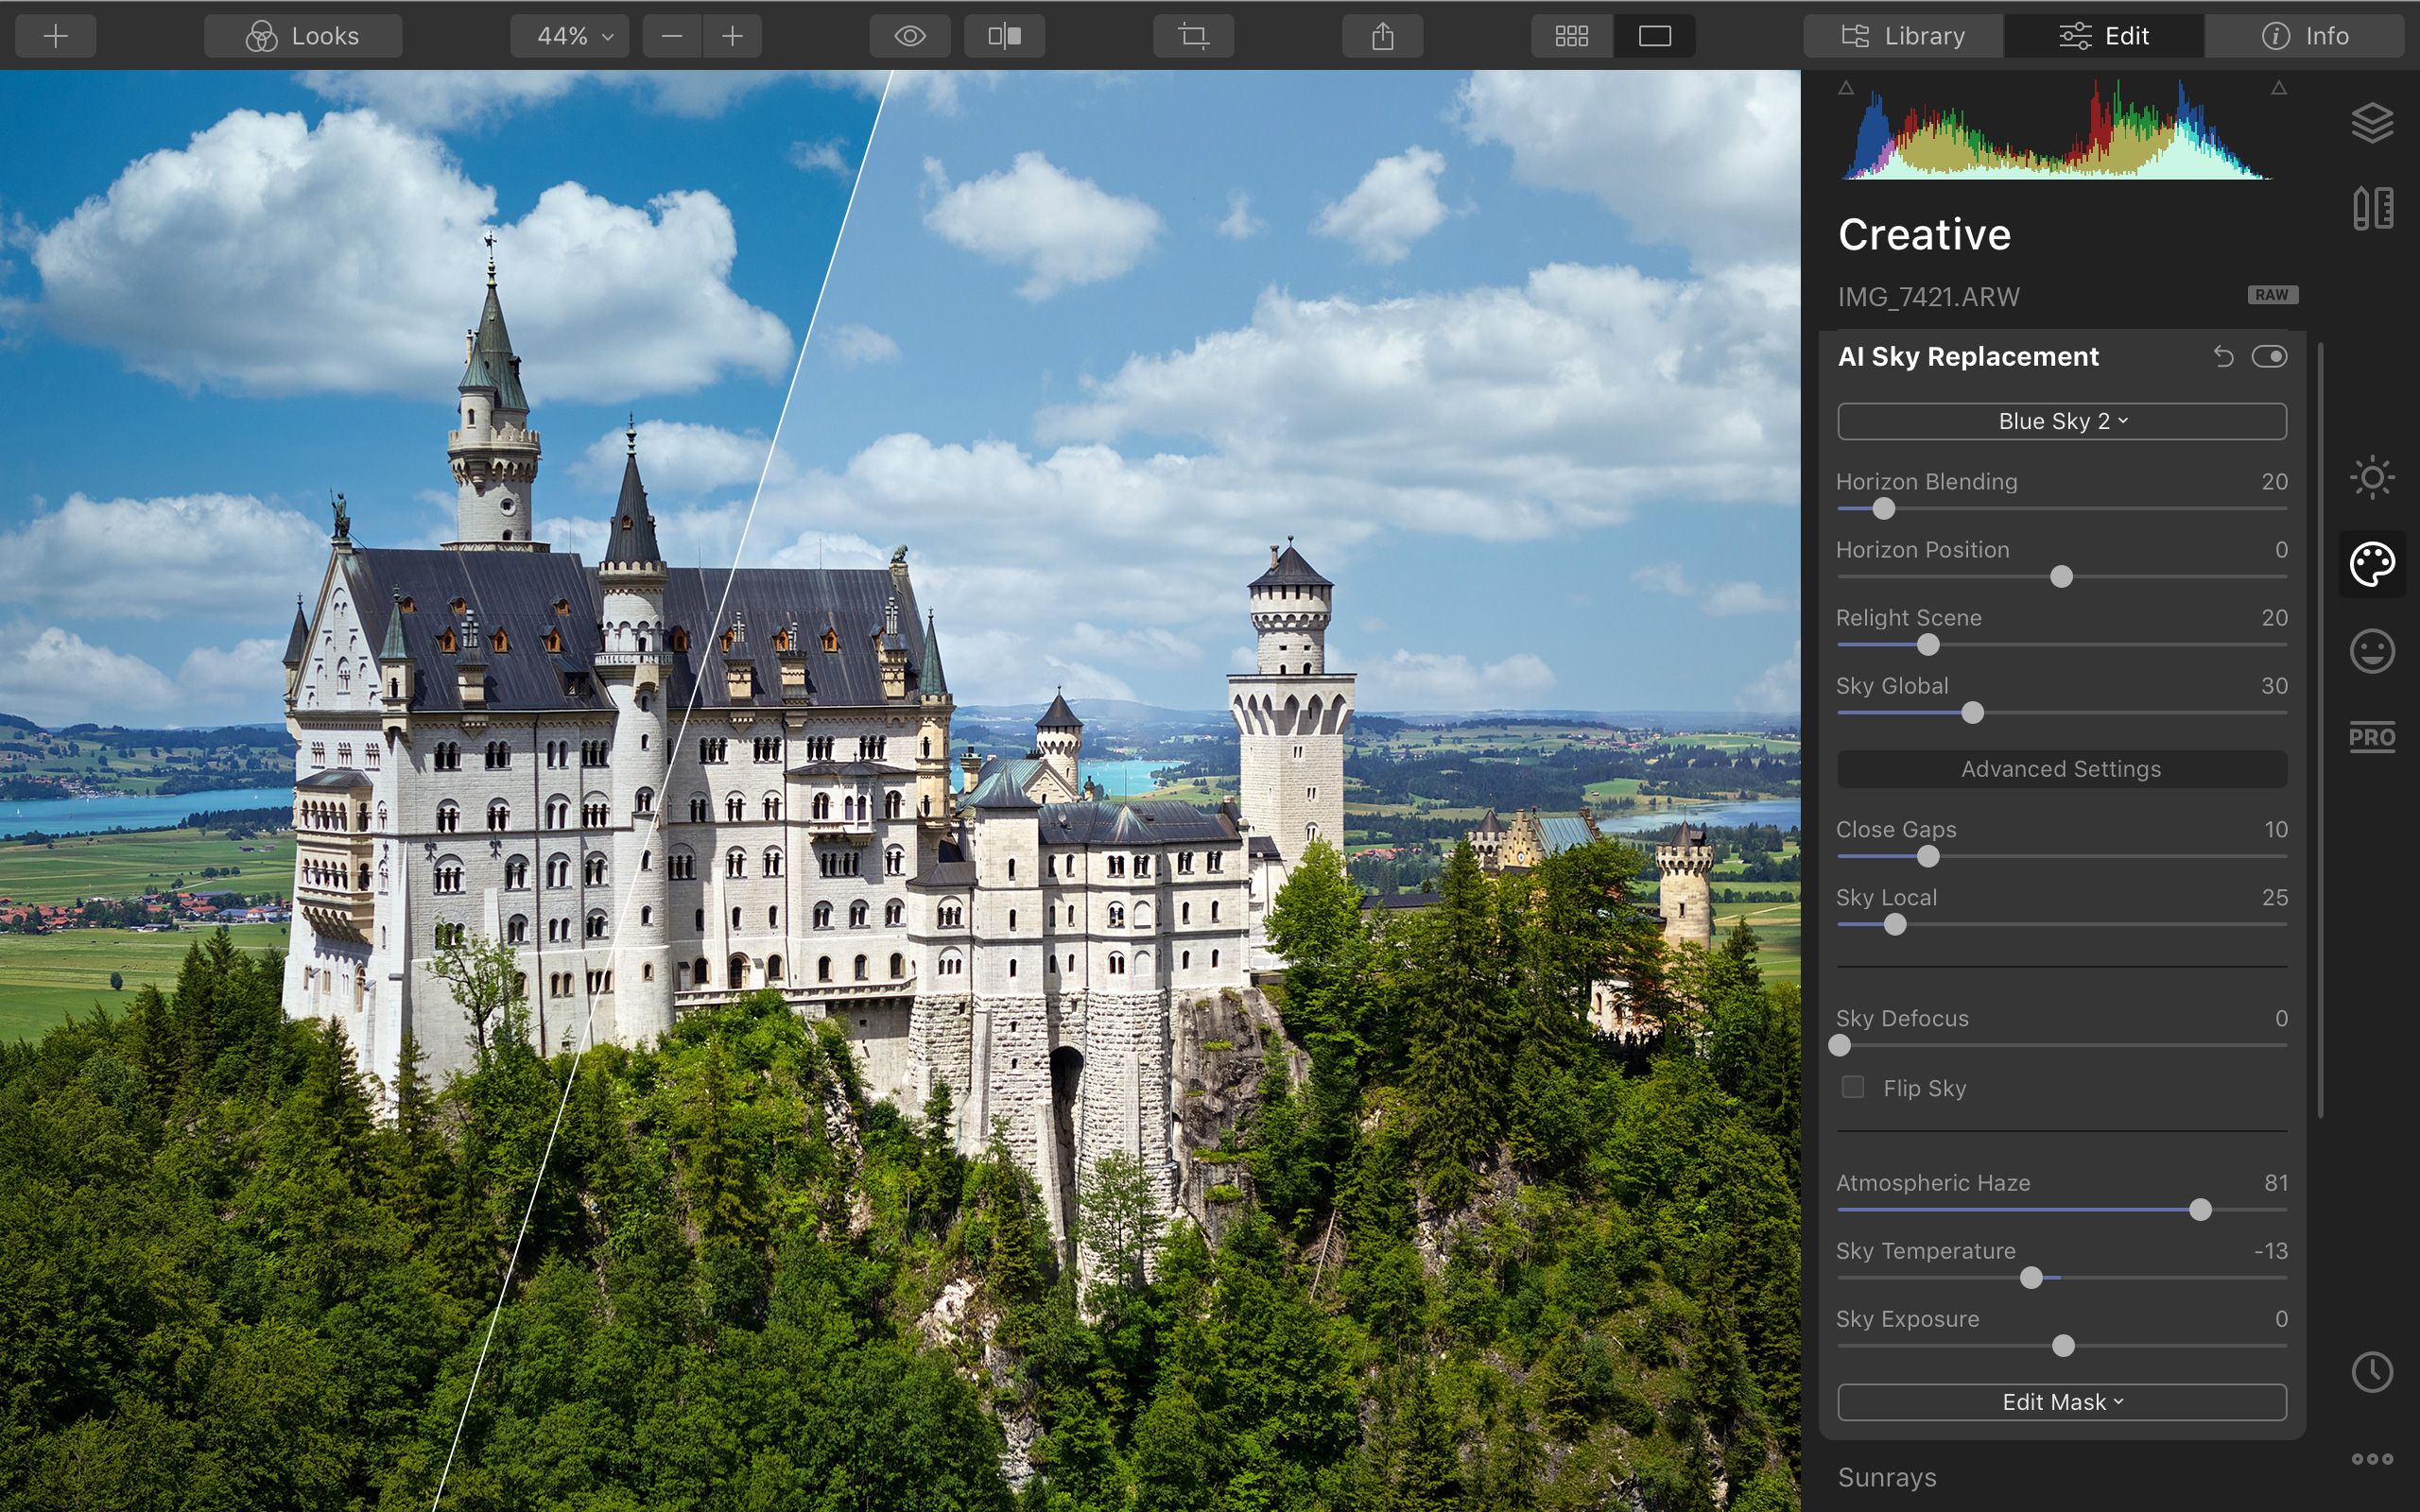Click the before/after divider line
The height and width of the screenshot is (1512, 2420).
662,790
